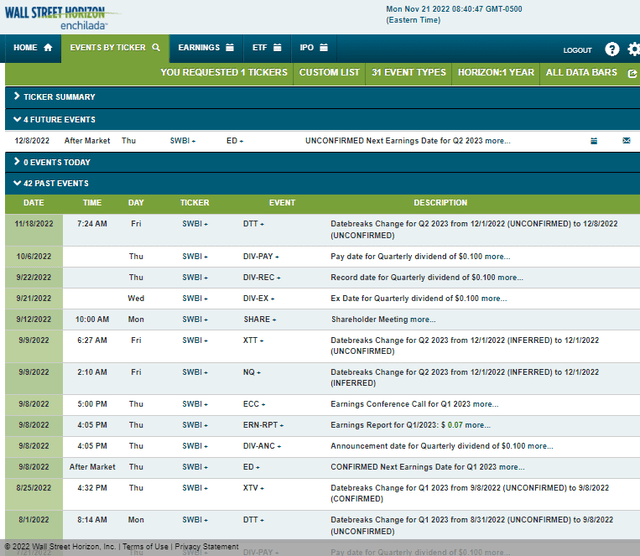Click the Logout link

coord(577,50)
